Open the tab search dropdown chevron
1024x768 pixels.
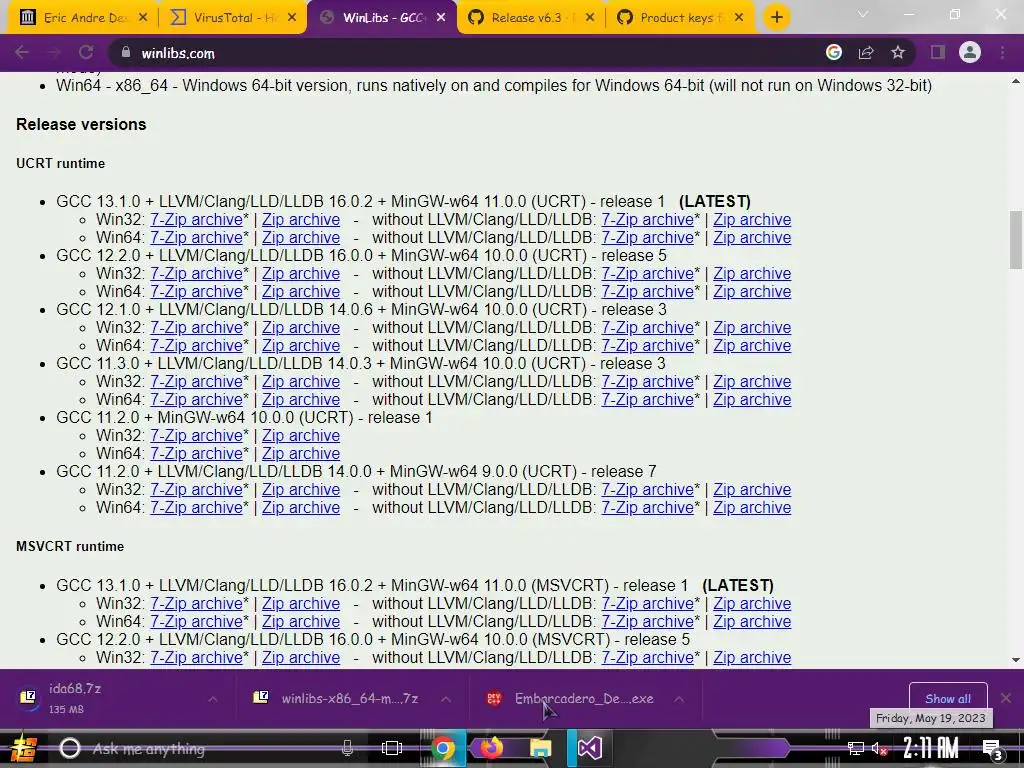coord(863,14)
